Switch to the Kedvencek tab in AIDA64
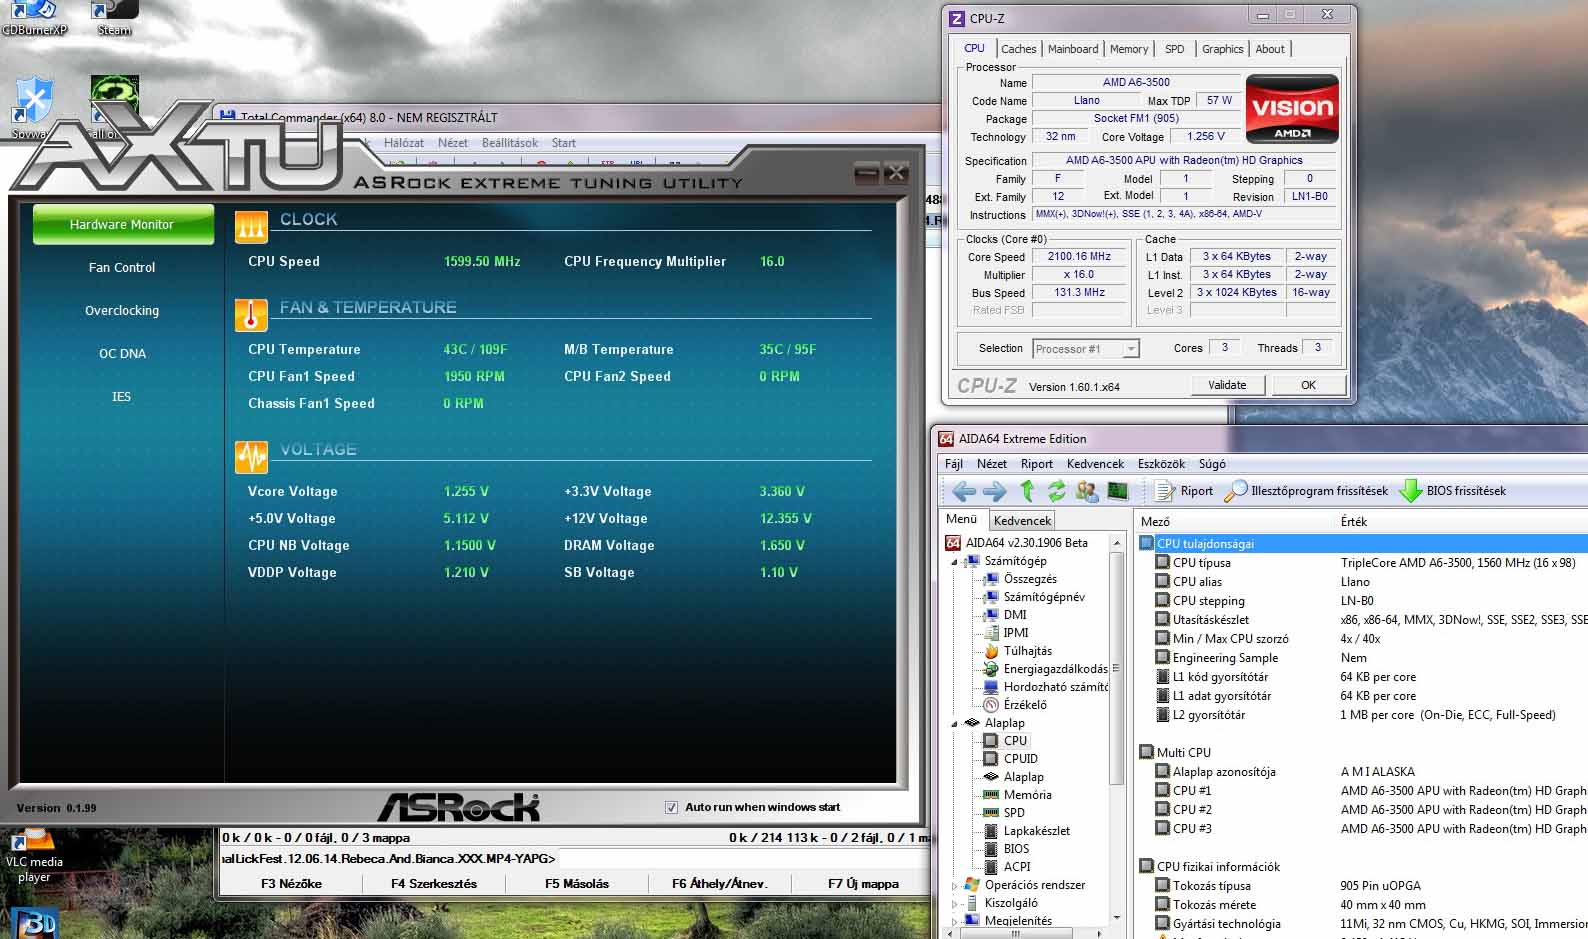1588x939 pixels. (1022, 521)
